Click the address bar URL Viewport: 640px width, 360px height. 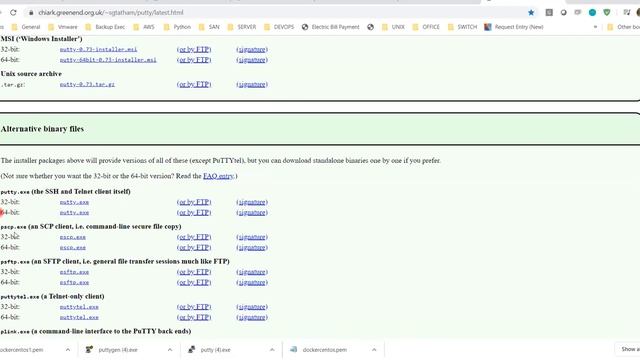(x=111, y=13)
